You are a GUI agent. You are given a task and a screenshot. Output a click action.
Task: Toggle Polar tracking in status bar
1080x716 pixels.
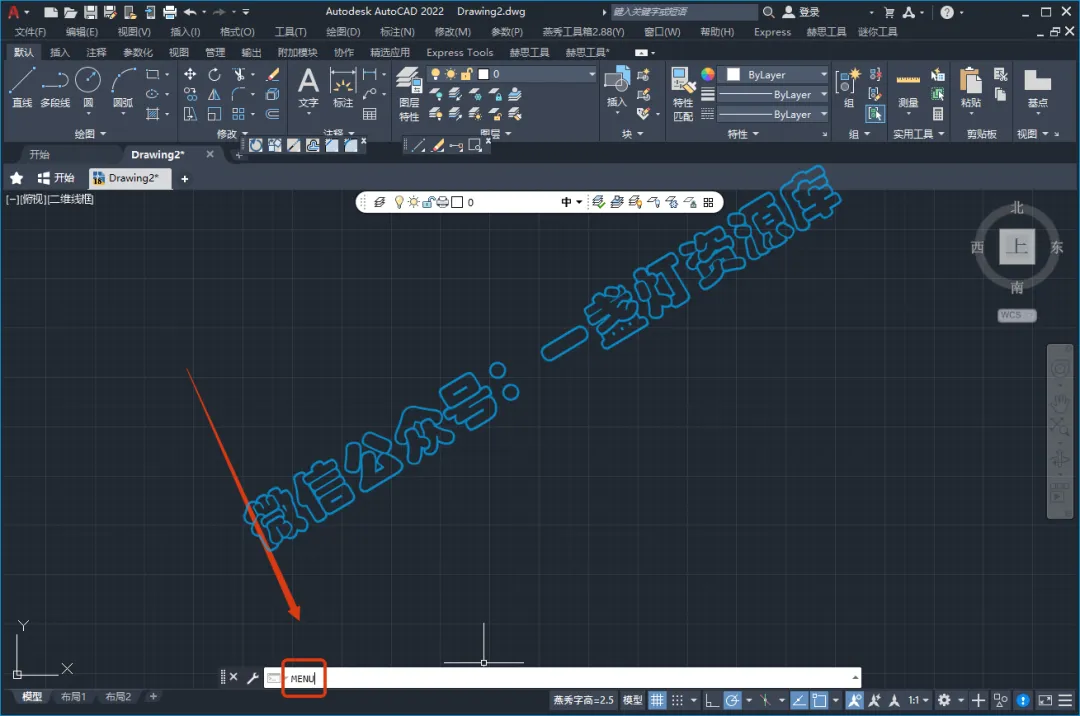click(732, 700)
